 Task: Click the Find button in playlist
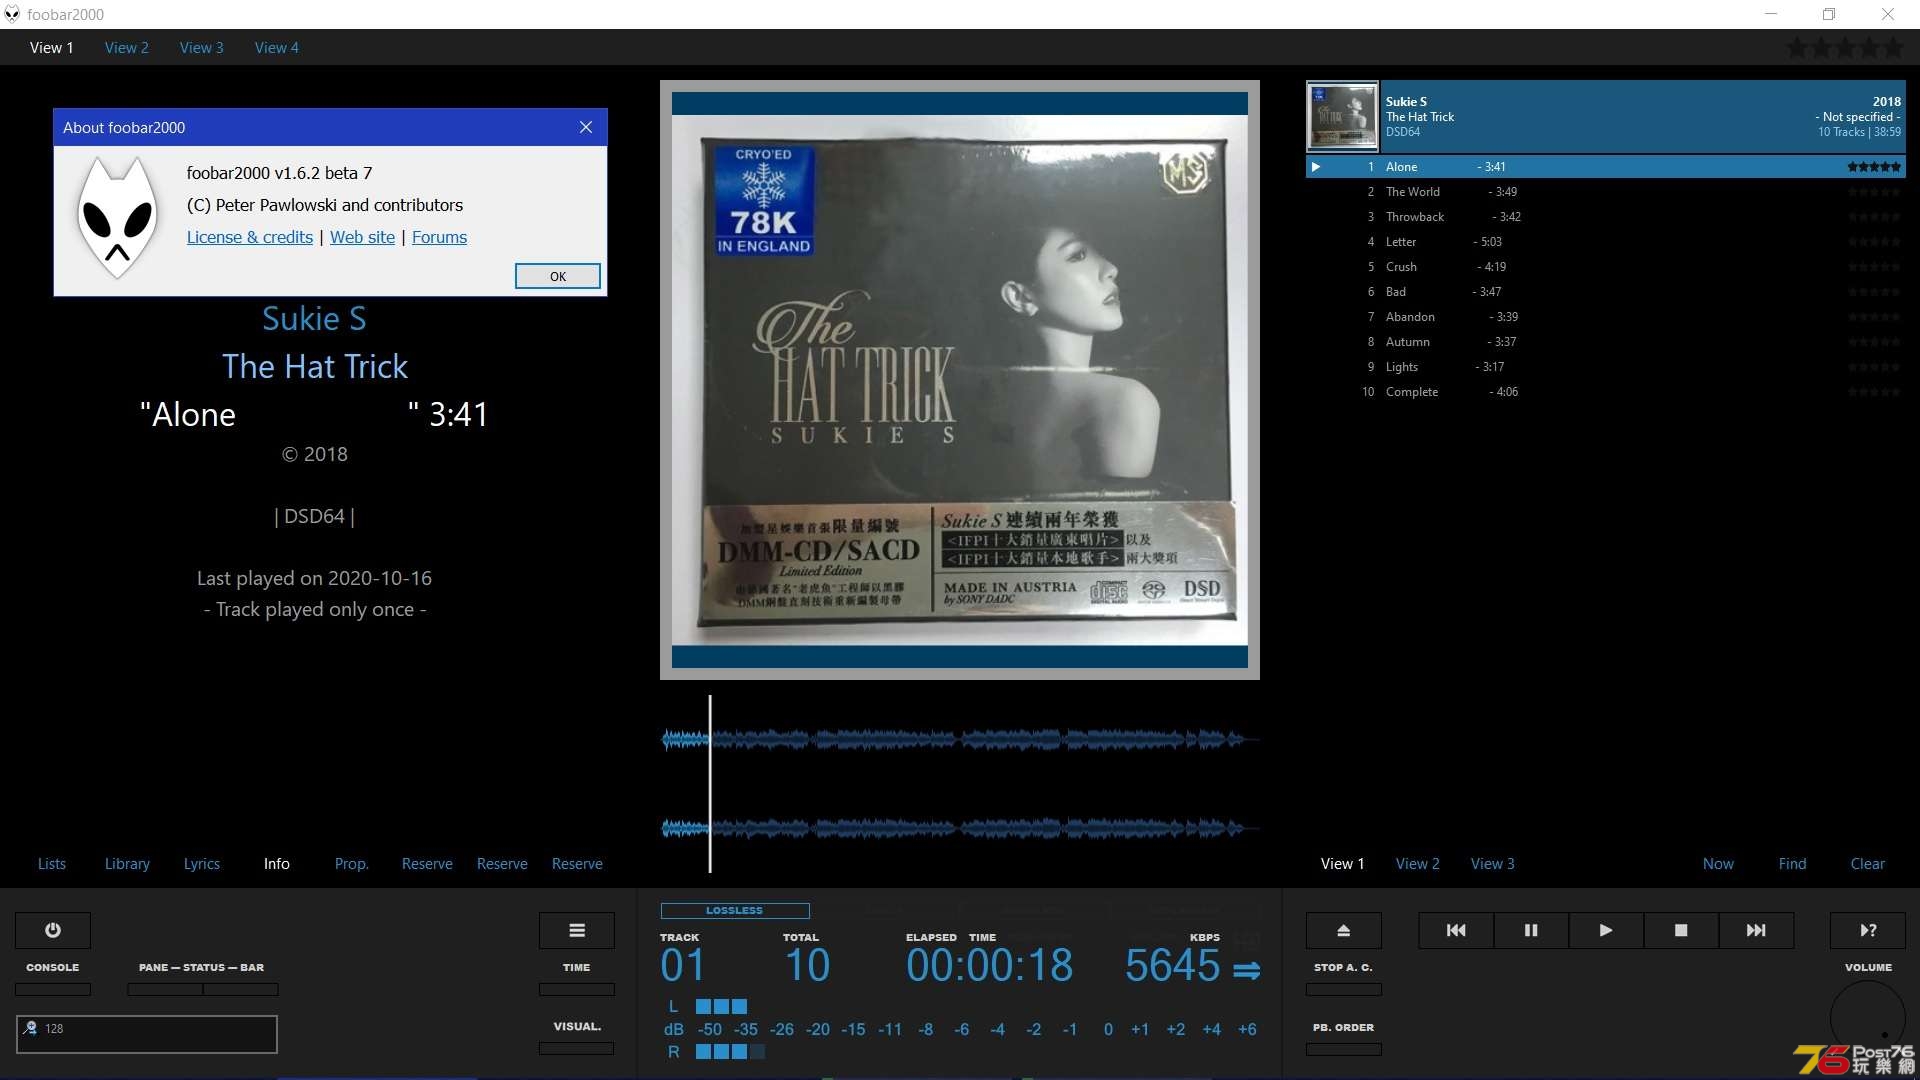point(1792,864)
